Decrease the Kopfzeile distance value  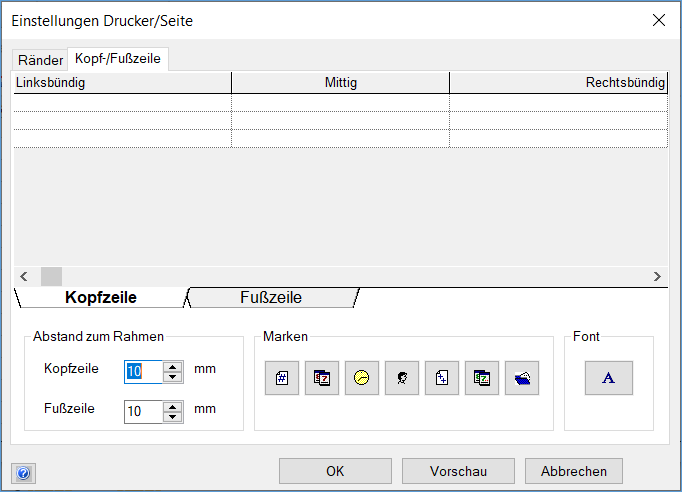[x=173, y=377]
